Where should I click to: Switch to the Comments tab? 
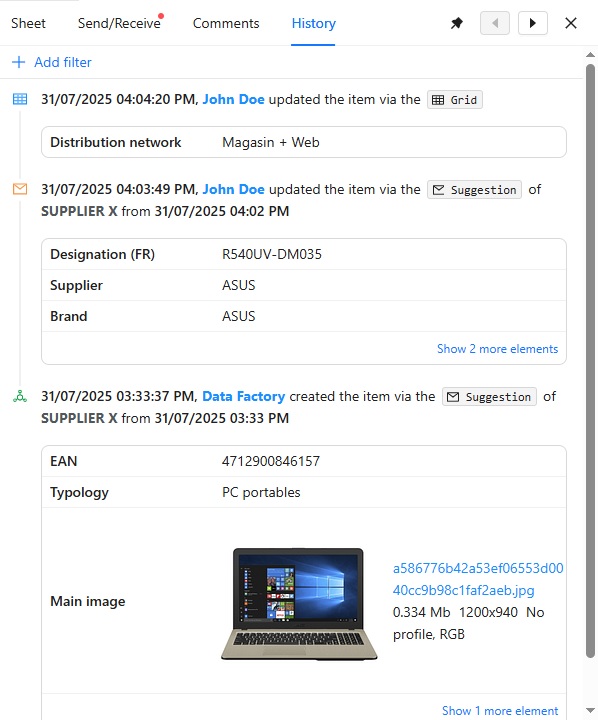point(226,23)
